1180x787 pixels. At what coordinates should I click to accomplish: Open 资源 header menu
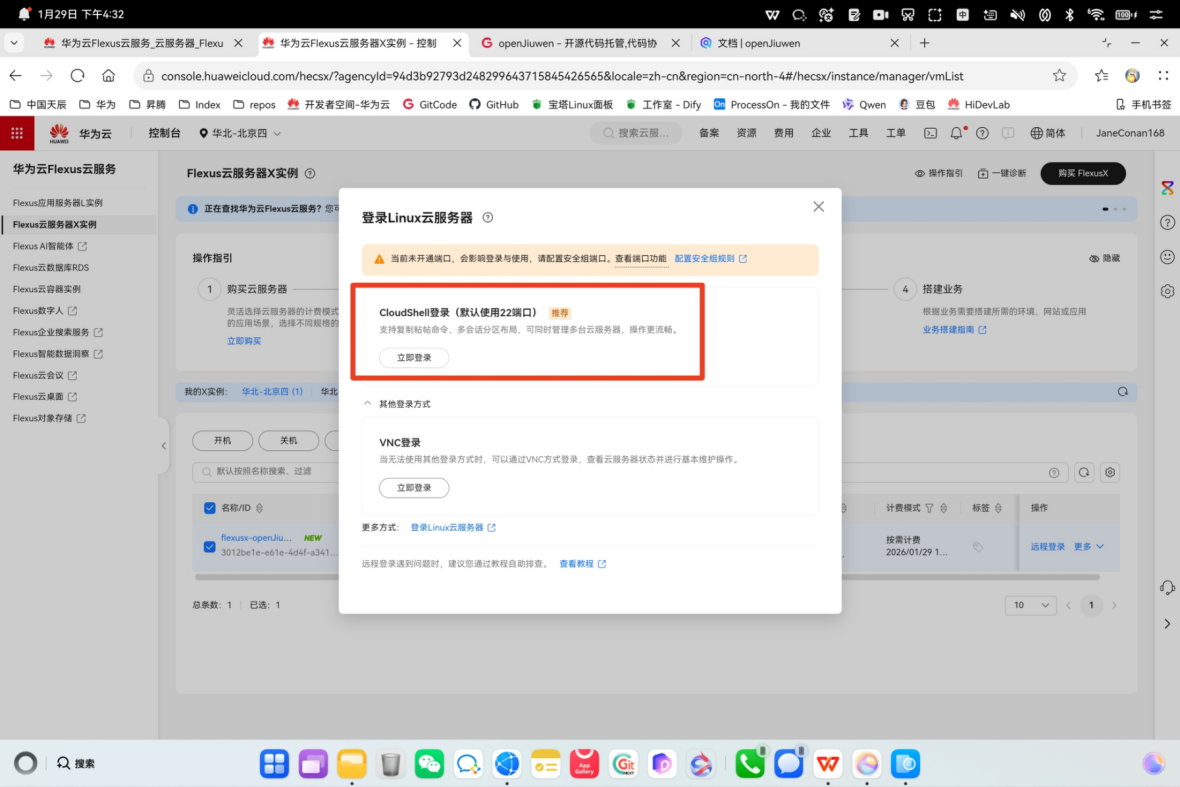coord(747,133)
